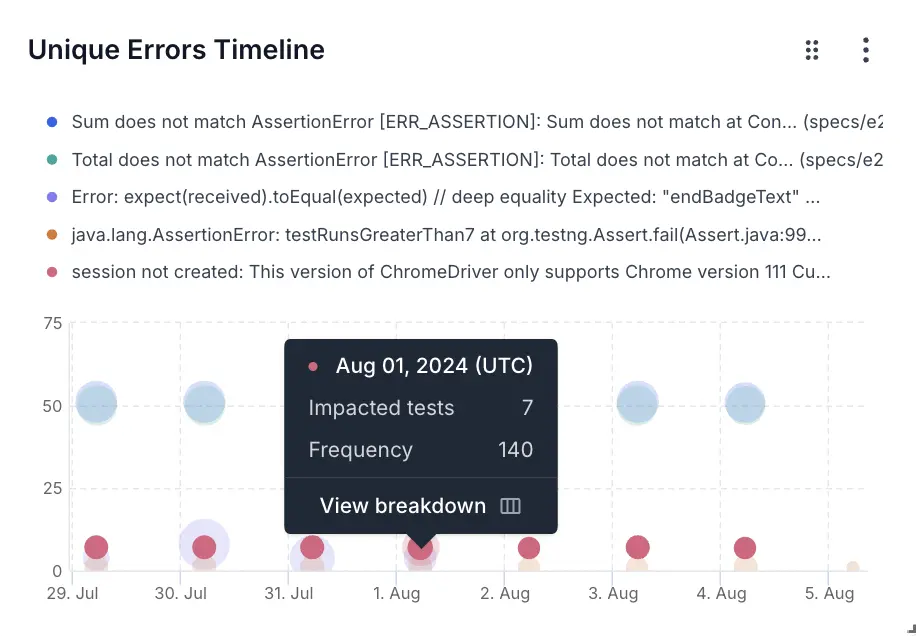
Task: Click the six-dot drag handle icon
Action: [x=812, y=50]
